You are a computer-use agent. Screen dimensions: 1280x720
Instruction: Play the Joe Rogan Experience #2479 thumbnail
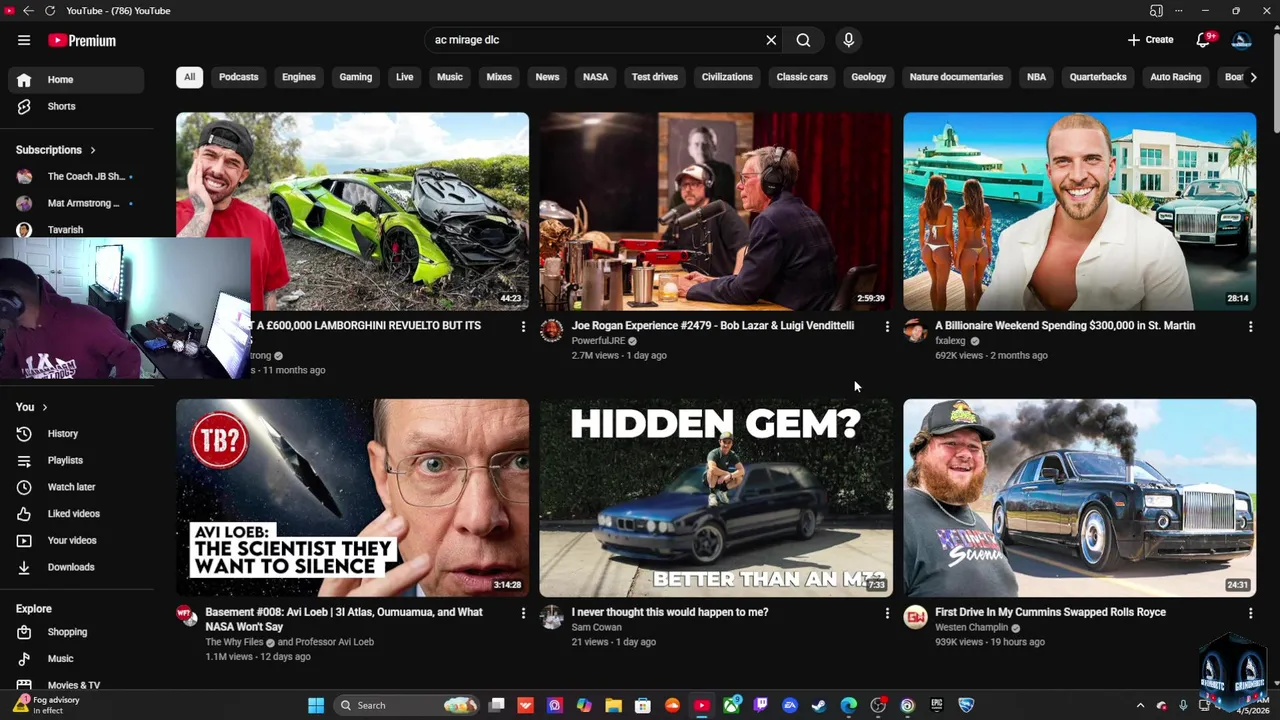click(x=716, y=211)
